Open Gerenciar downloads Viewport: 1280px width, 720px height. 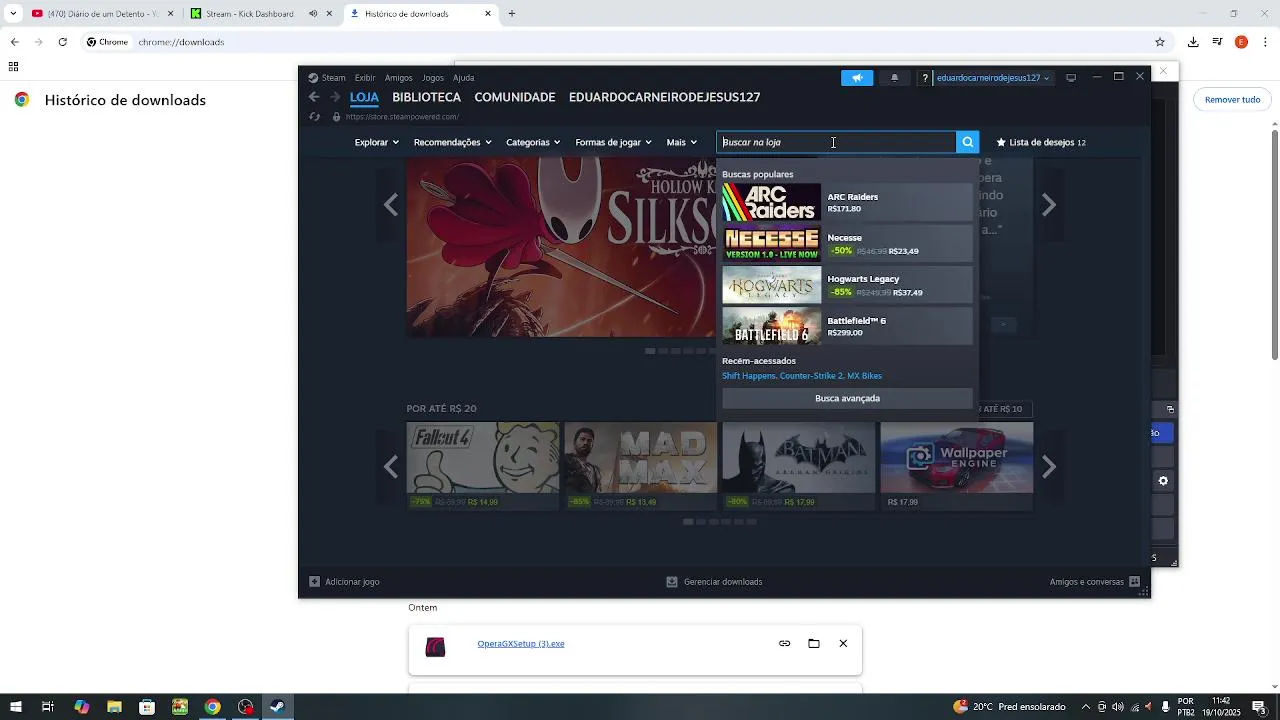[x=714, y=582]
